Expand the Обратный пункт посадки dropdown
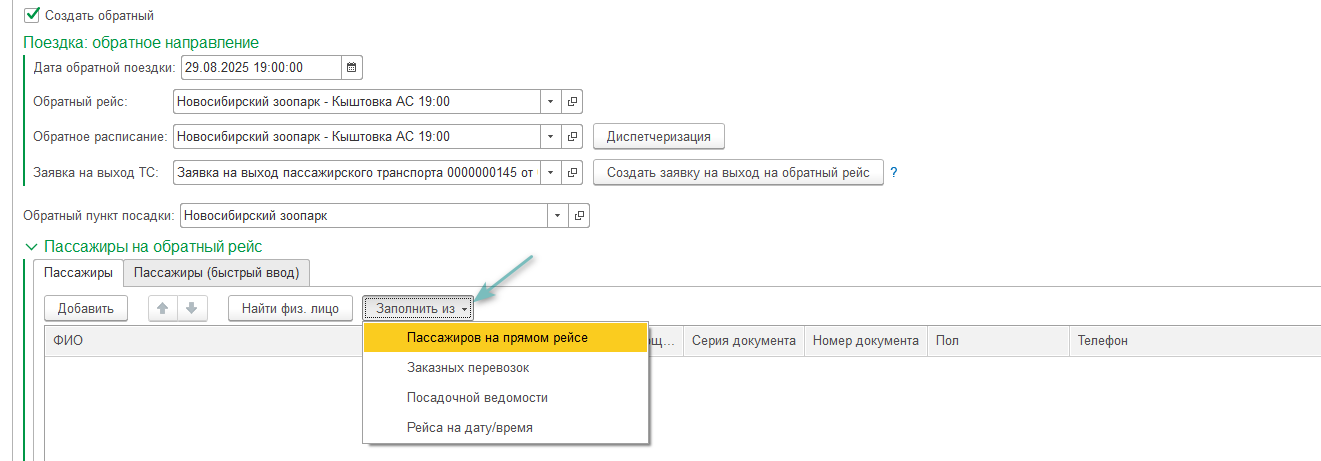Screen dimensions: 1321x461 click(557, 215)
